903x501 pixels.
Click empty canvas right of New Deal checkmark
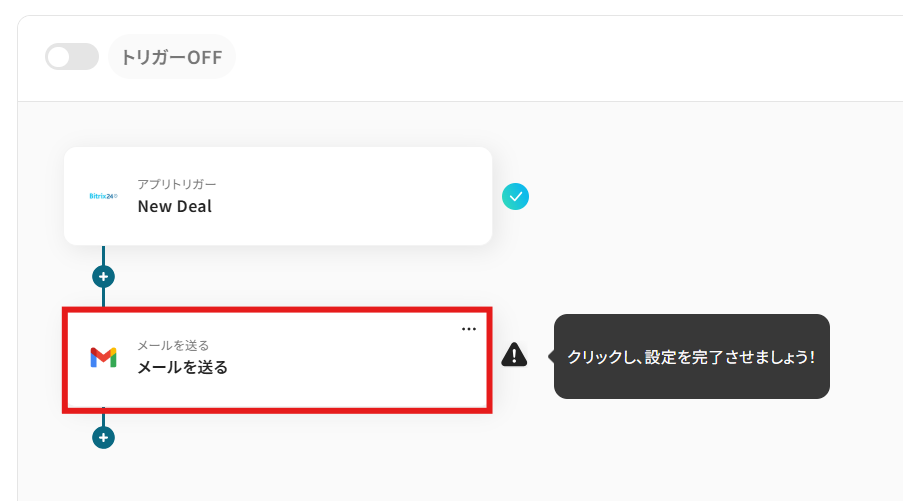point(700,197)
